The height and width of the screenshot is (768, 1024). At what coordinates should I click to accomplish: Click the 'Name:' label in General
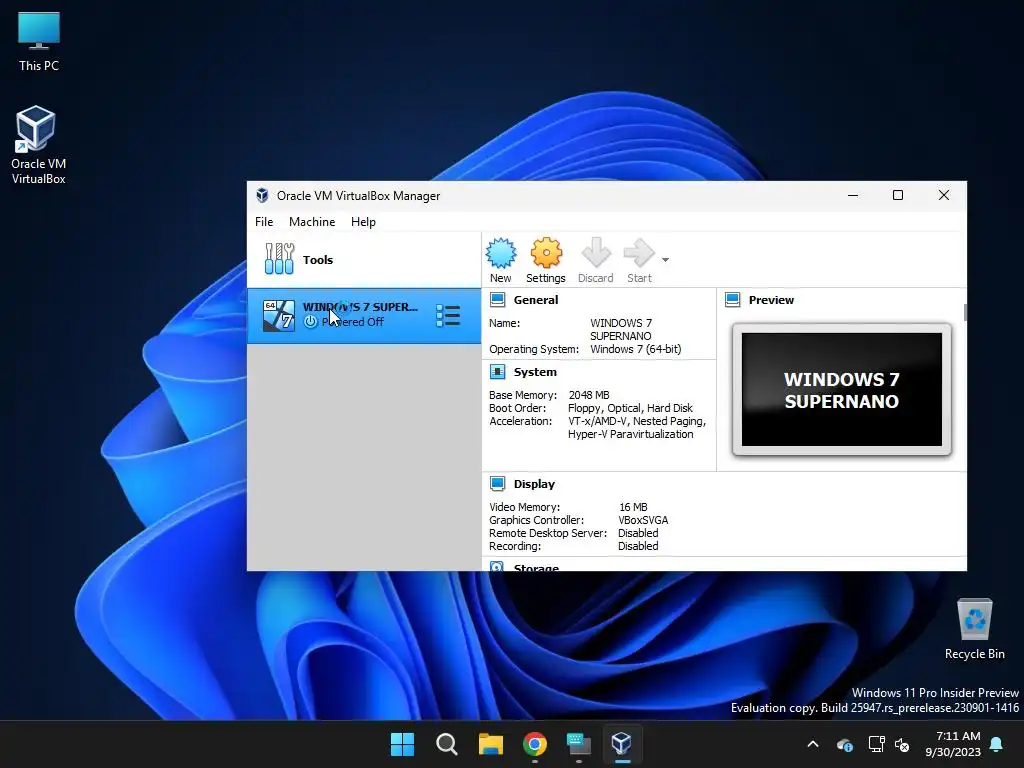pyautogui.click(x=504, y=323)
